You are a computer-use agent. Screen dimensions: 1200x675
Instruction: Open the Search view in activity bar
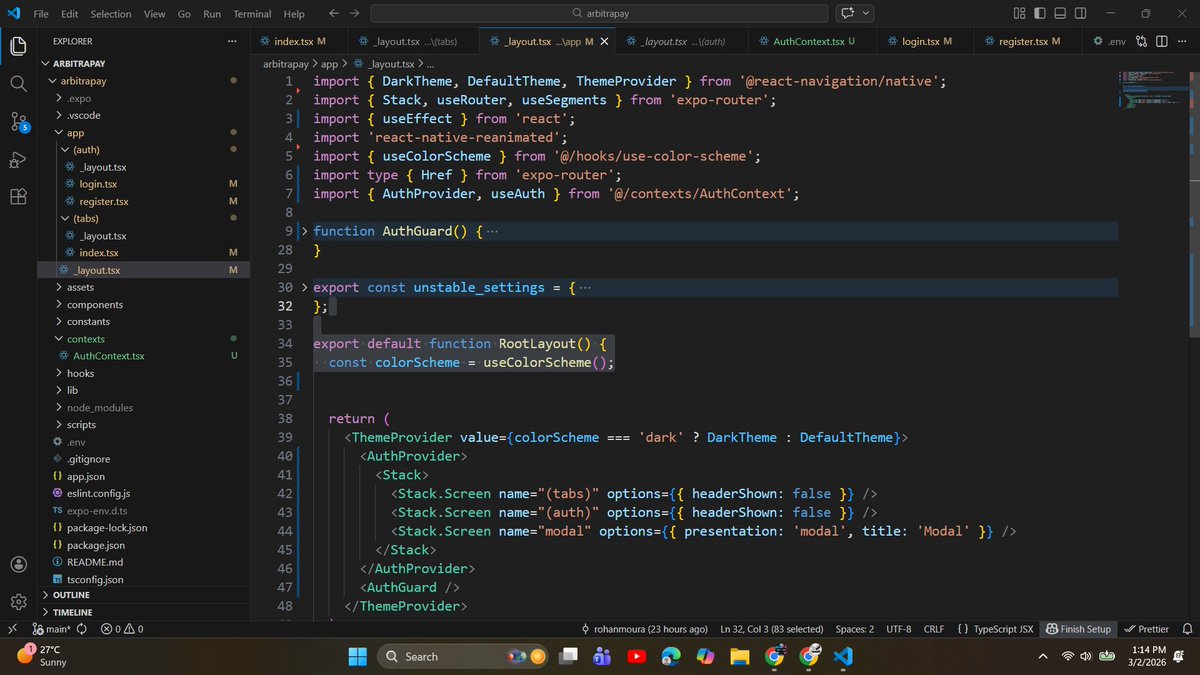[18, 84]
